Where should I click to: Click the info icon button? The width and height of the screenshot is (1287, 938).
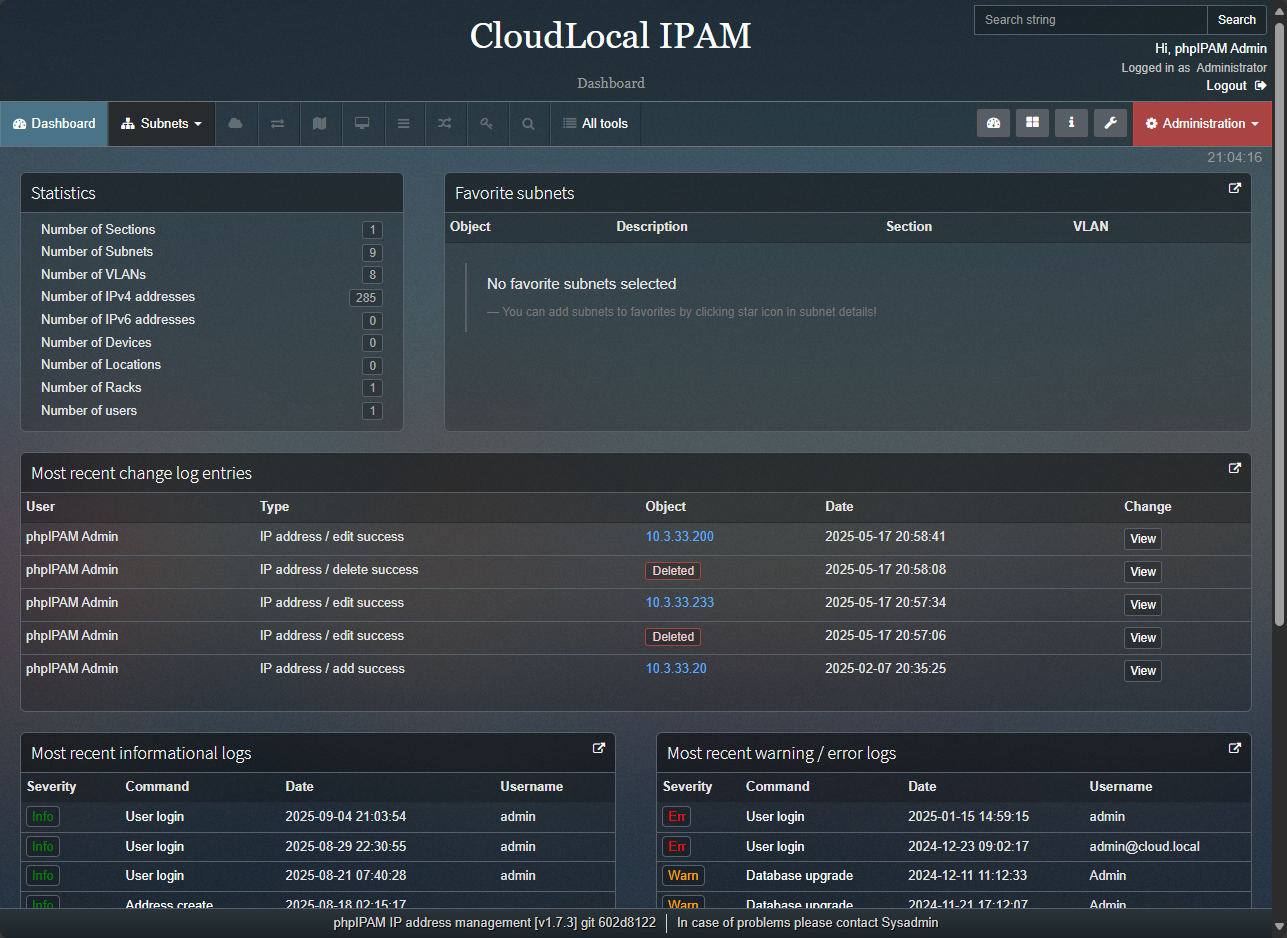coord(1071,123)
